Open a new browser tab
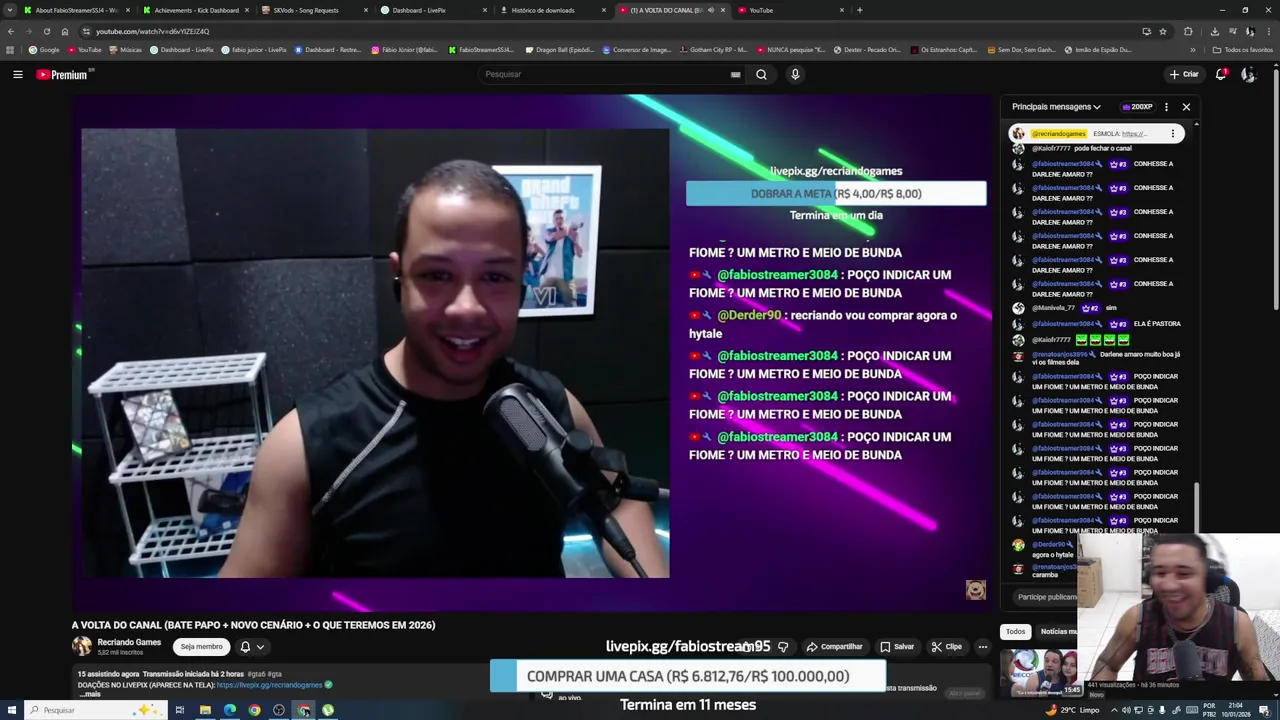The image size is (1280, 720). tap(860, 10)
